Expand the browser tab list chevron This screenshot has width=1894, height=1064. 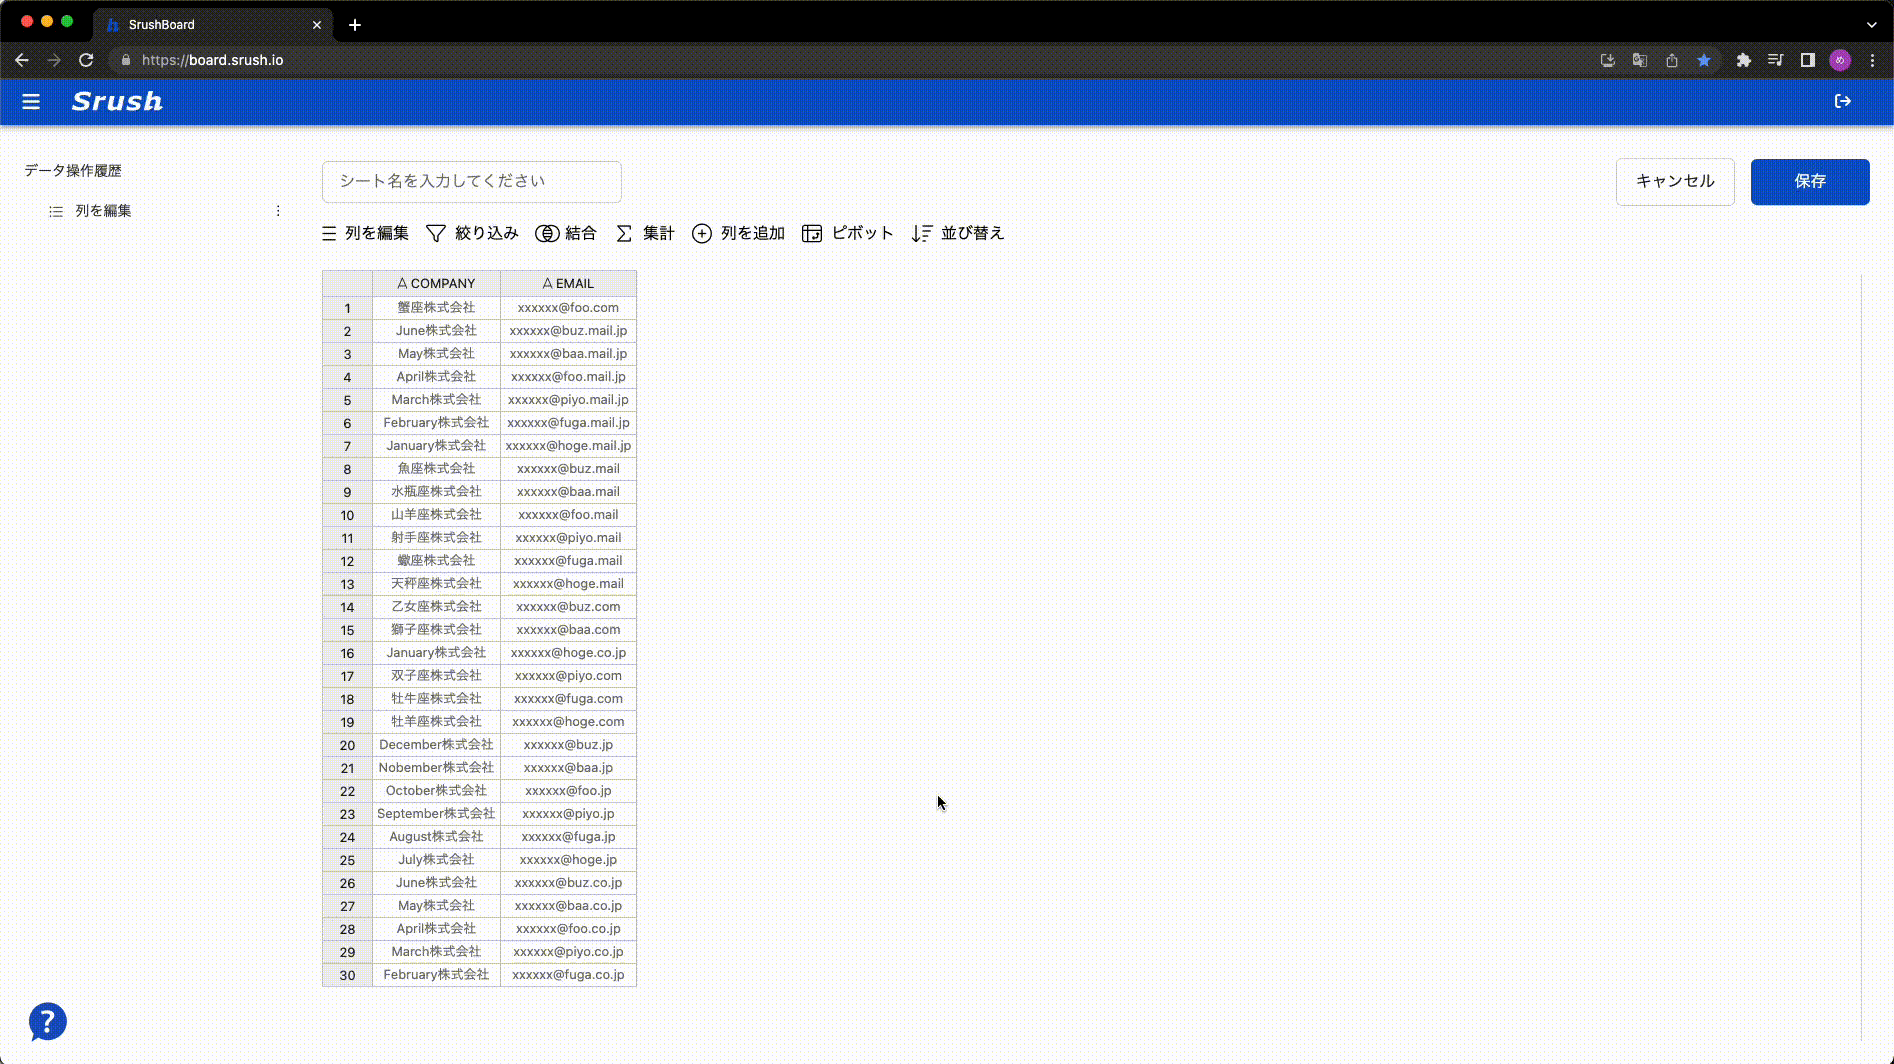point(1871,24)
